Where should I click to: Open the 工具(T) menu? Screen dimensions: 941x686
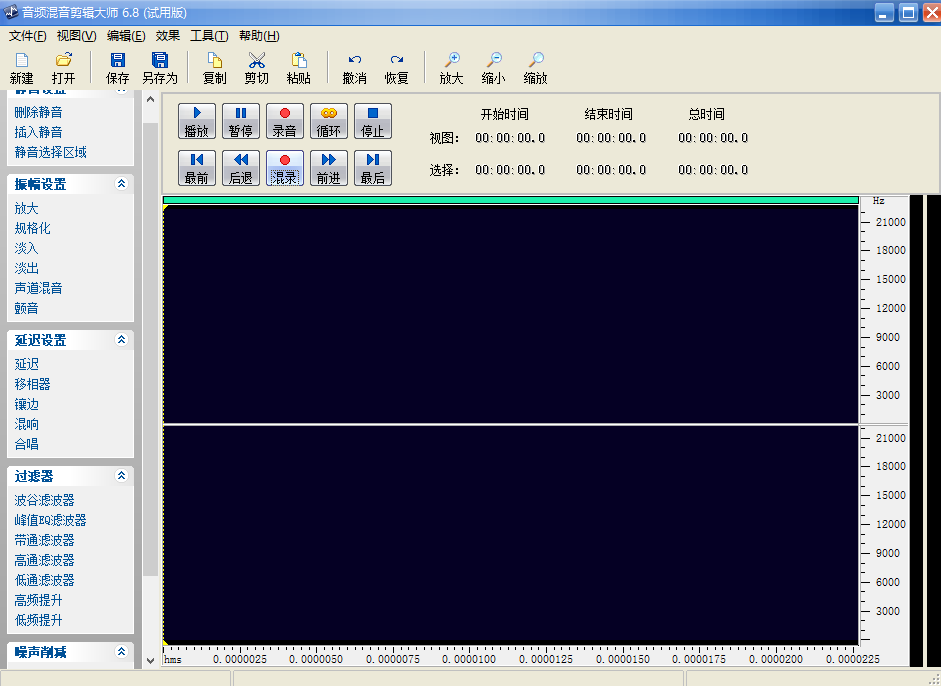coord(209,36)
